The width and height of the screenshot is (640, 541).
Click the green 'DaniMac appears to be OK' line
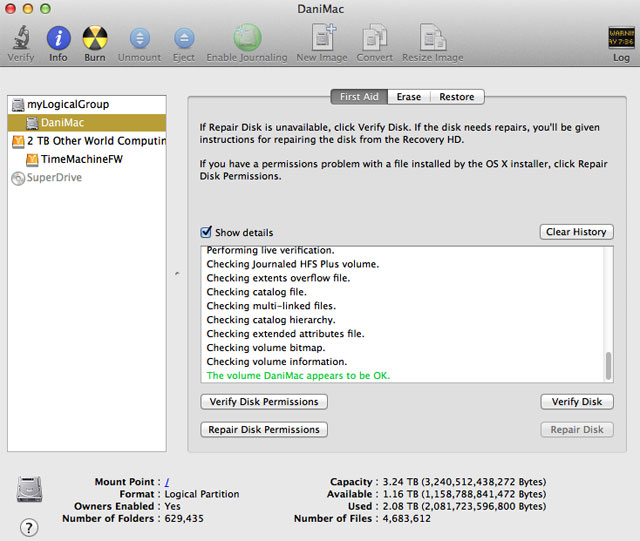point(298,376)
